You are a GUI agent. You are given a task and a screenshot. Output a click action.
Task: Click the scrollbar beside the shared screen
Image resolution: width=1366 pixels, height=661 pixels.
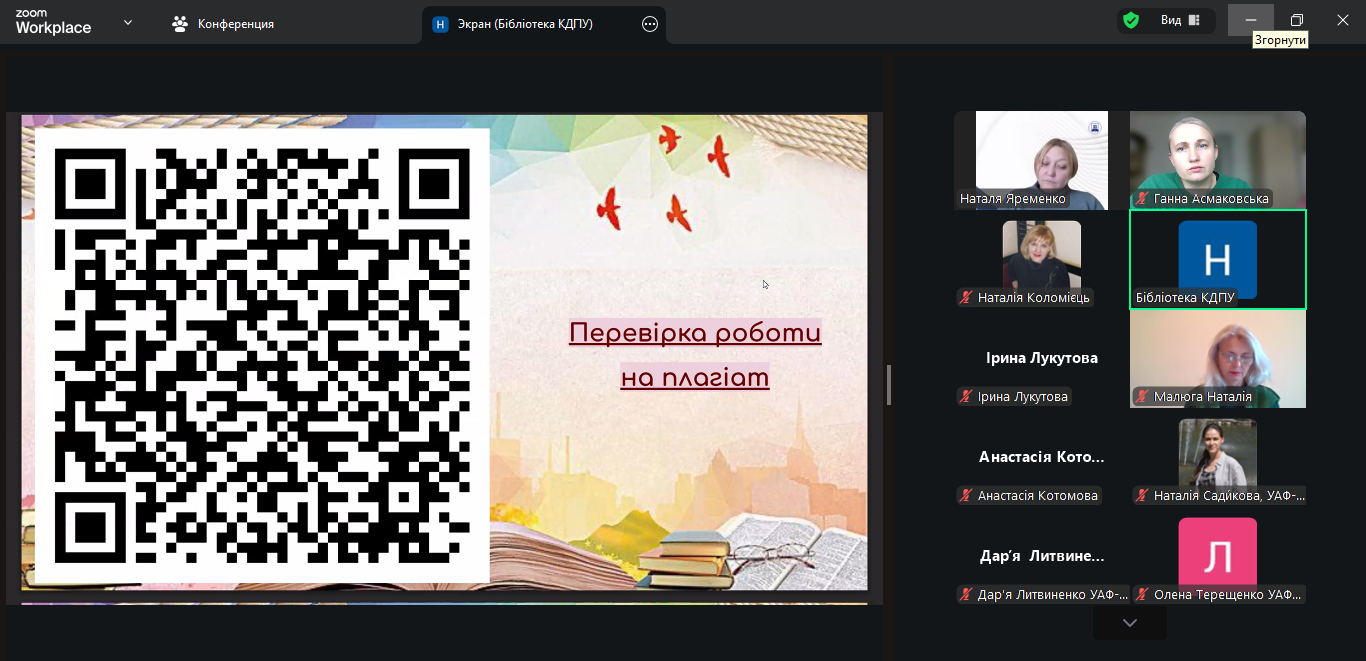(888, 385)
